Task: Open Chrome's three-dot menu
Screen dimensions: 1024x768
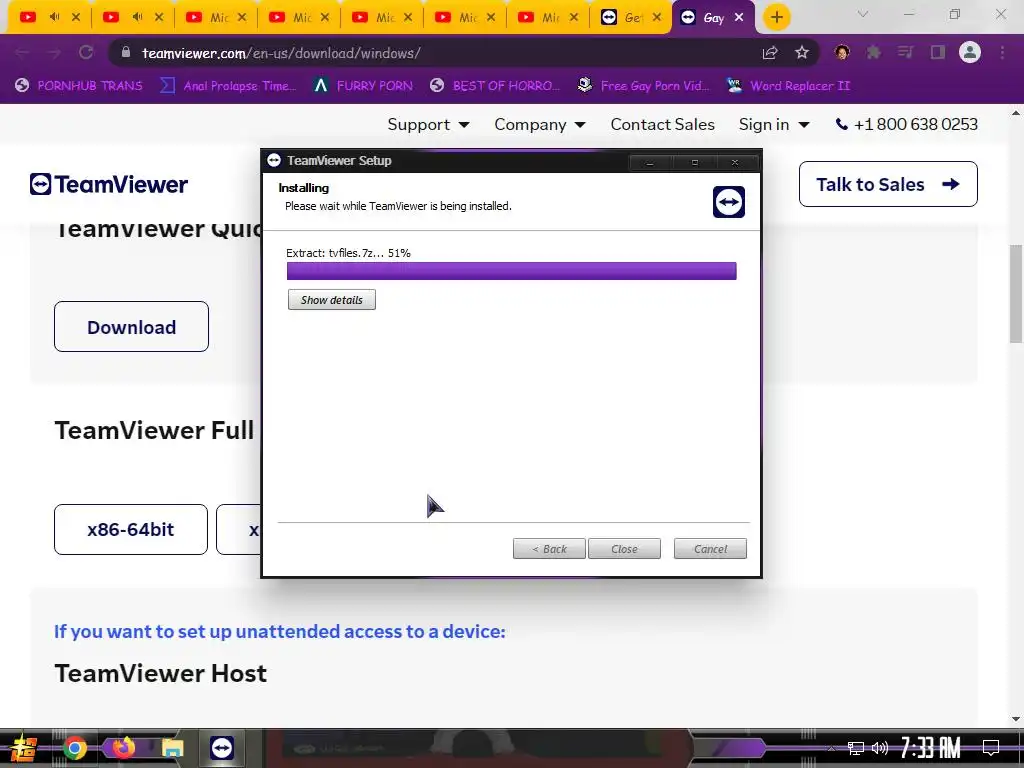Action: coord(1002,53)
